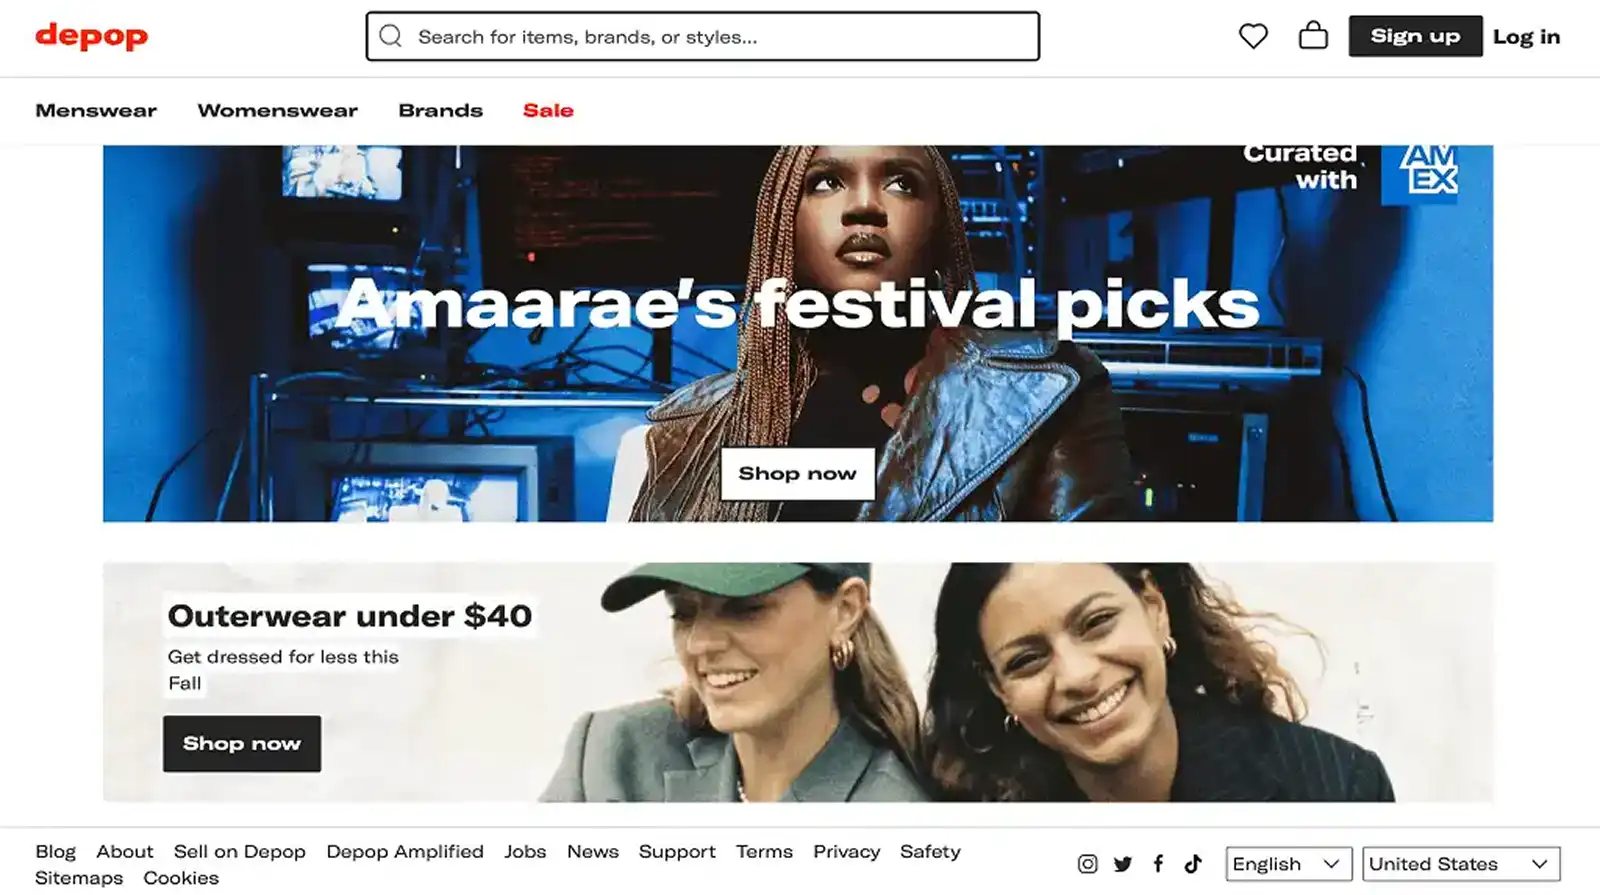This screenshot has height=895, width=1600.
Task: Open the Menswear menu
Action: pos(96,110)
